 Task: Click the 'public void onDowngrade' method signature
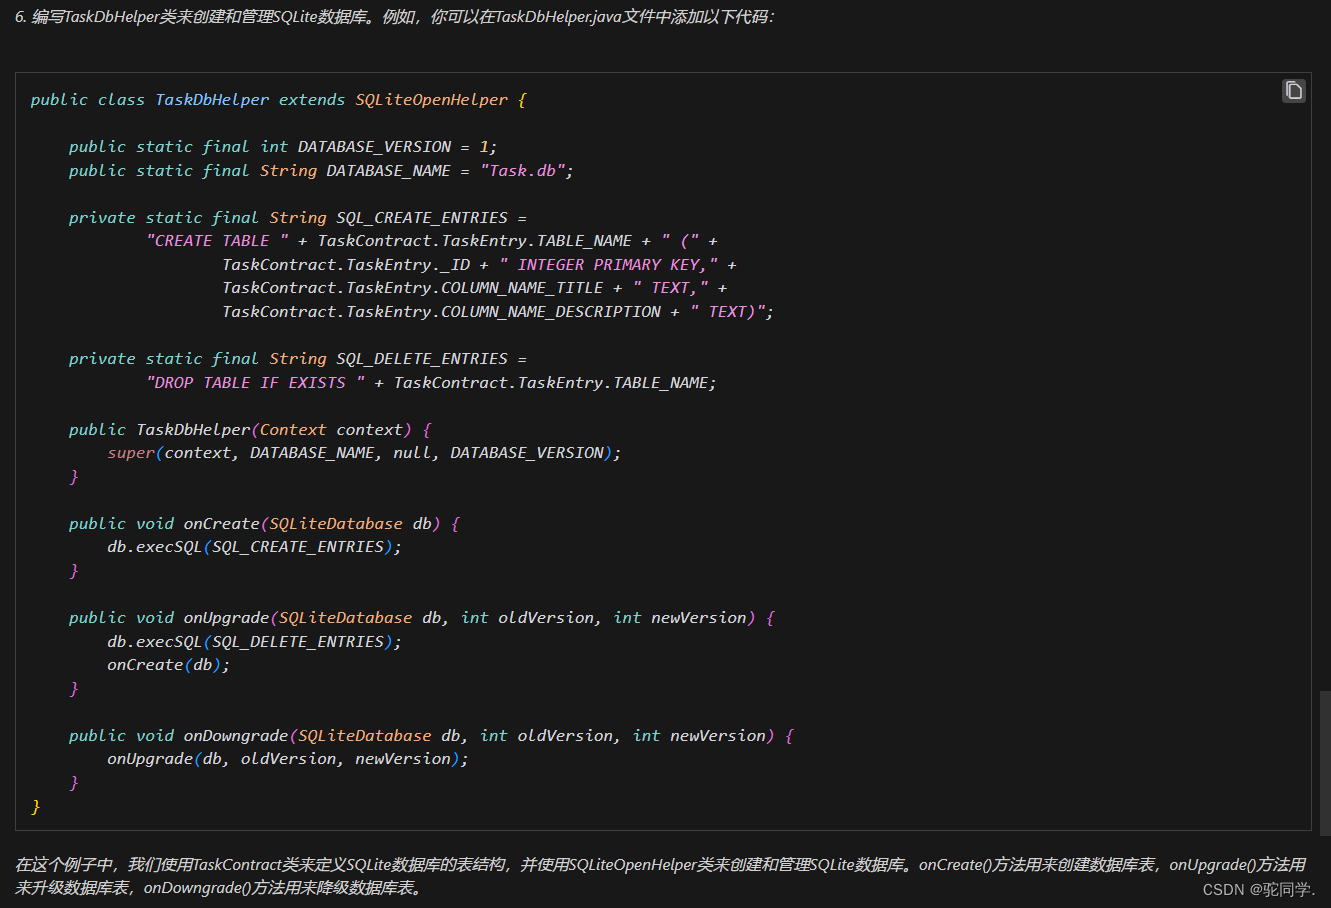tap(431, 736)
